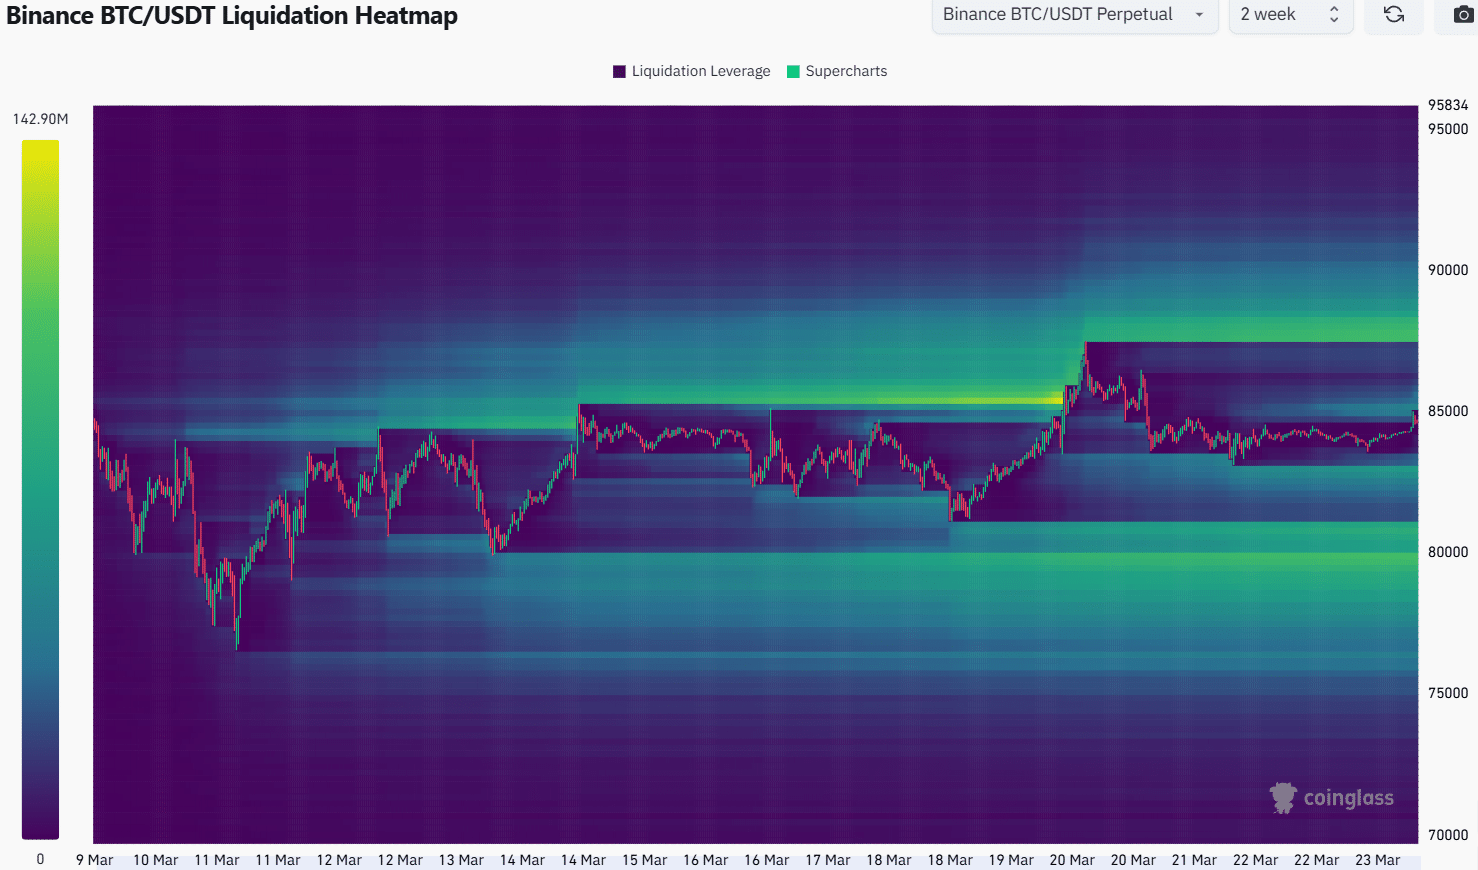The height and width of the screenshot is (870, 1478).
Task: Toggle Supercharts legend series
Action: 837,71
